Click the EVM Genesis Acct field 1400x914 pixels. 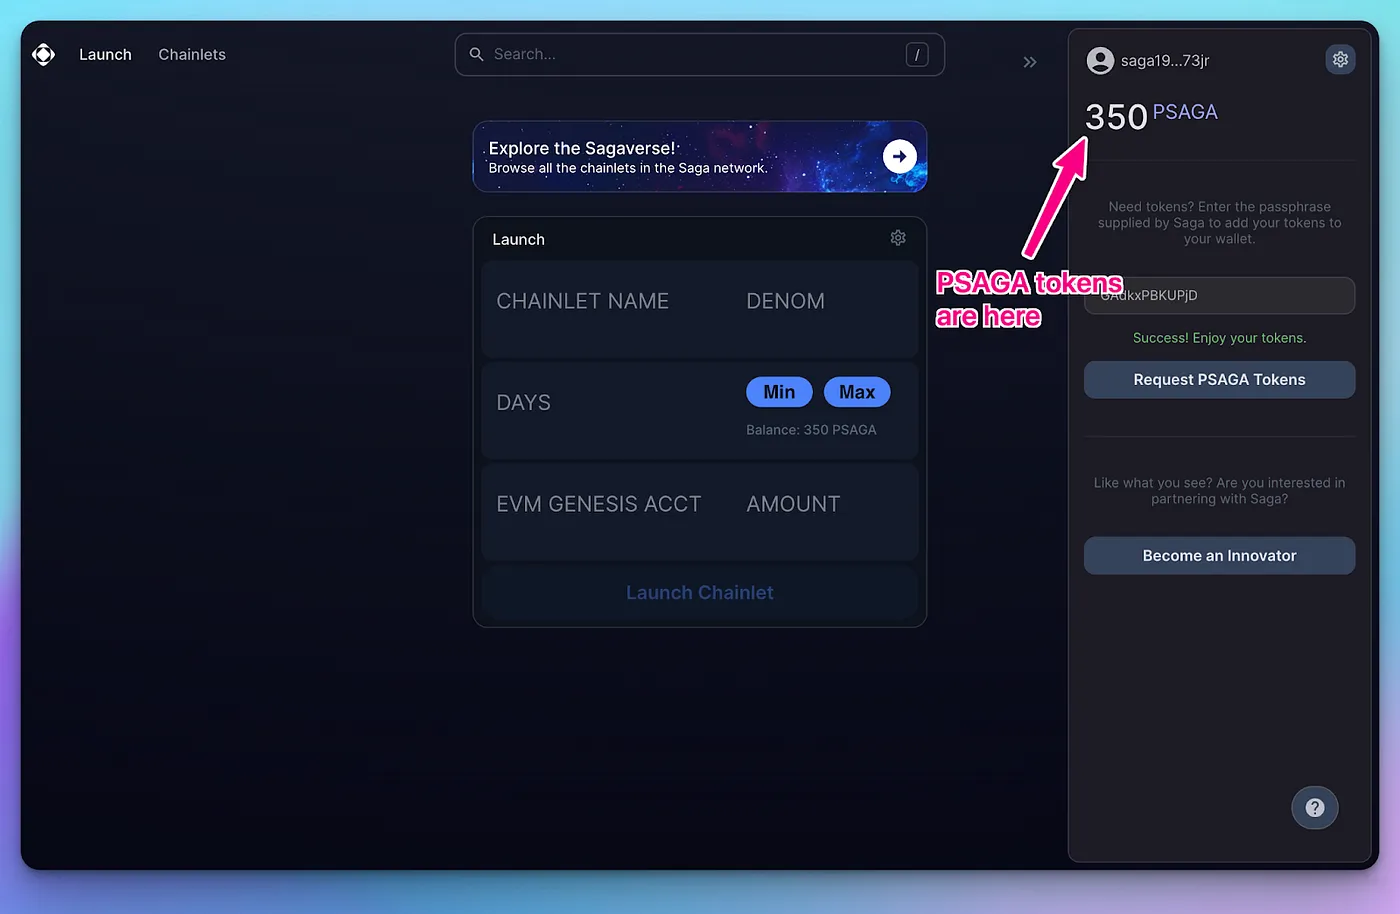click(x=599, y=504)
